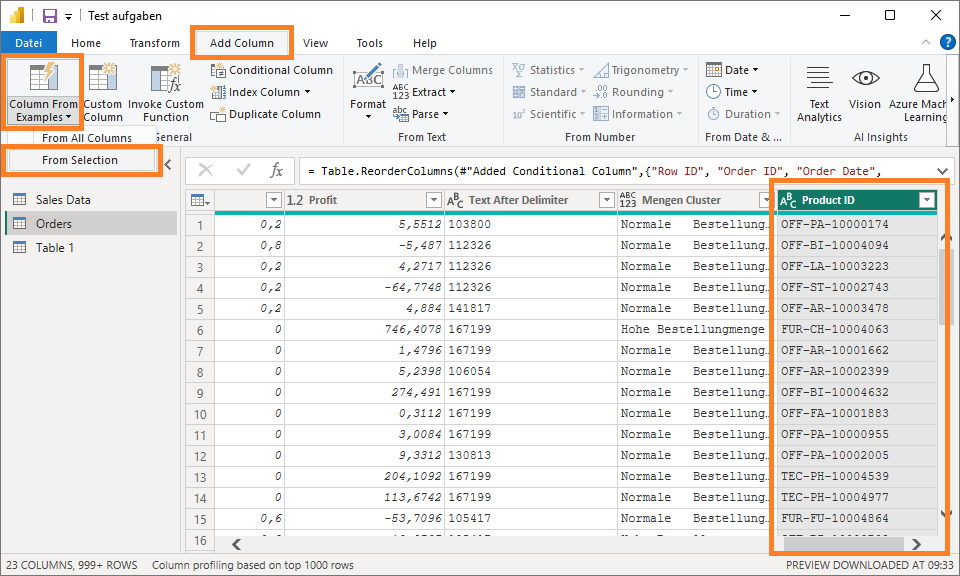Expand the formula bar
The image size is (960, 576).
pos(942,171)
